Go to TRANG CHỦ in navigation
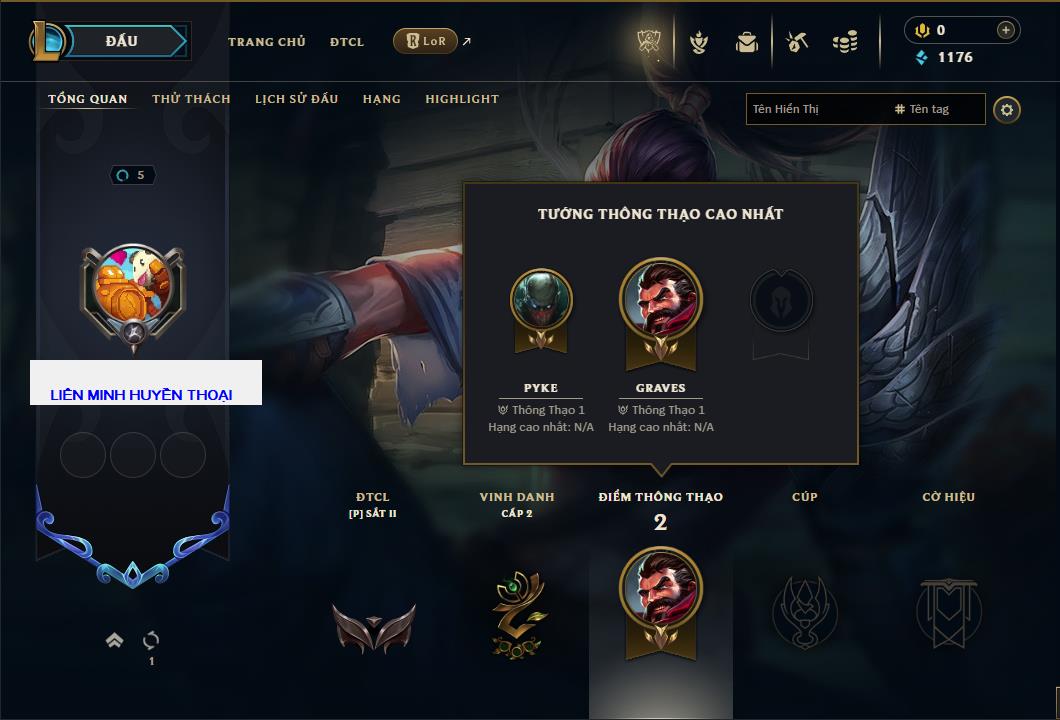 pos(267,42)
